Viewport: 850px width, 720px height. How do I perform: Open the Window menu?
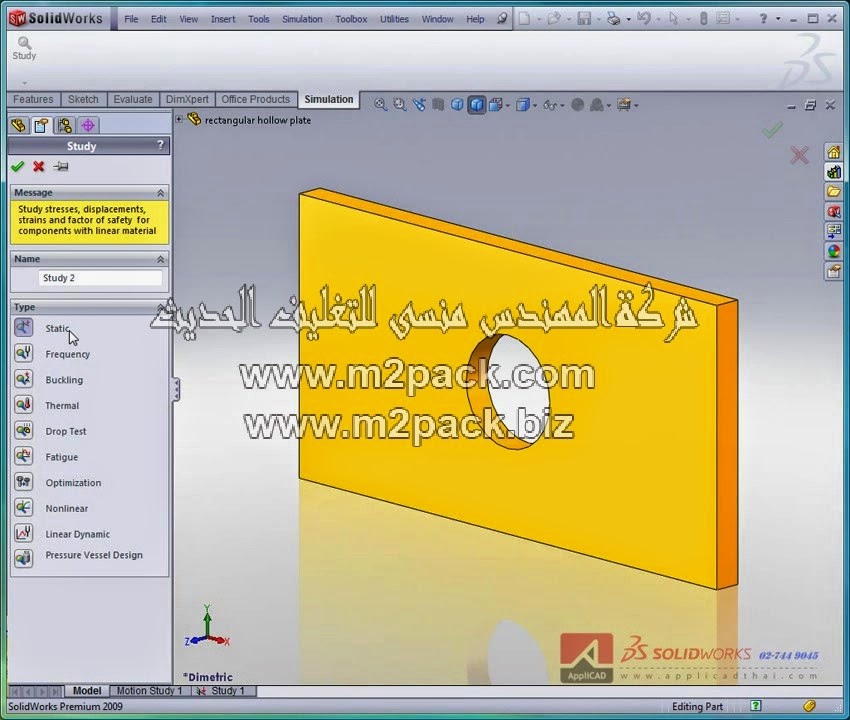(437, 19)
